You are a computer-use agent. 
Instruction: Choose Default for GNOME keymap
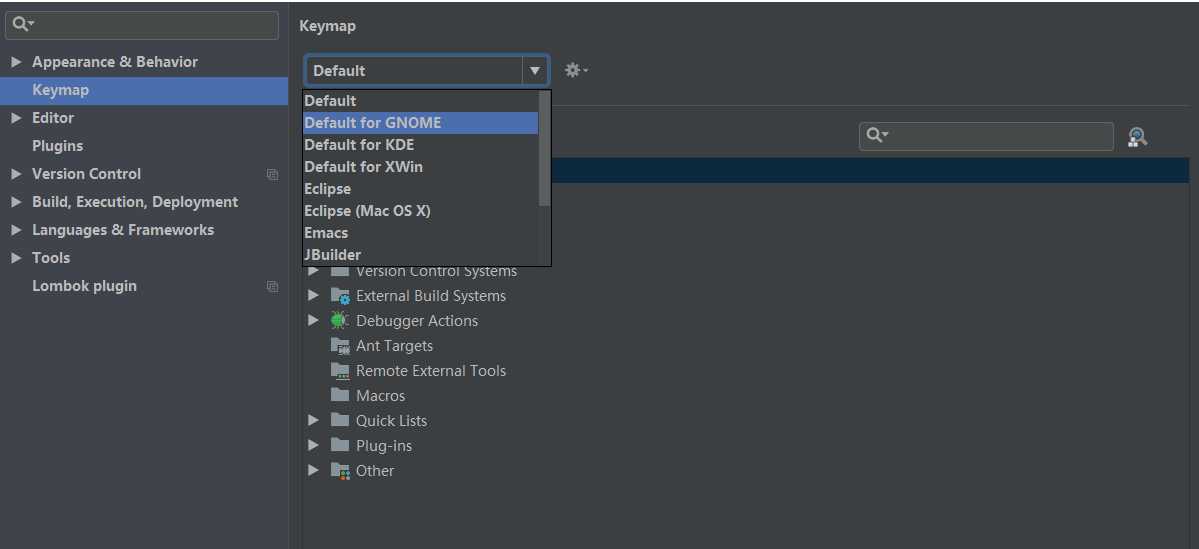pos(421,122)
